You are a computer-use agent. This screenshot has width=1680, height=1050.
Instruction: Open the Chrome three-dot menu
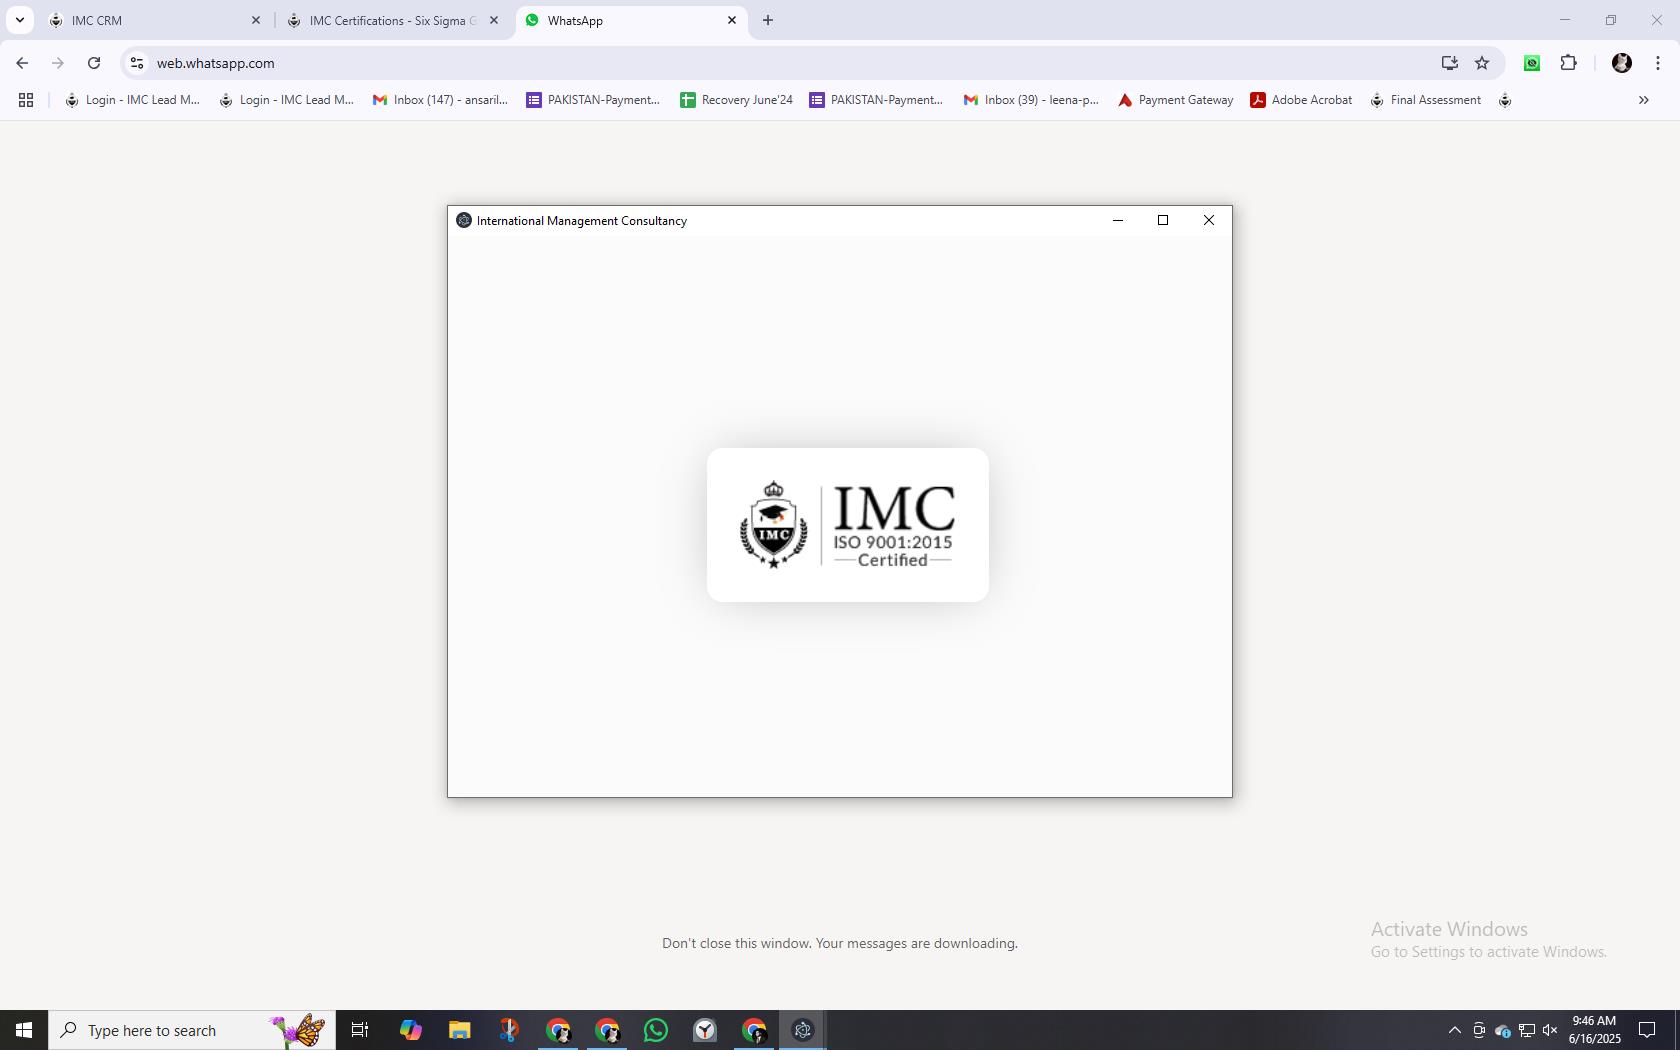1658,63
